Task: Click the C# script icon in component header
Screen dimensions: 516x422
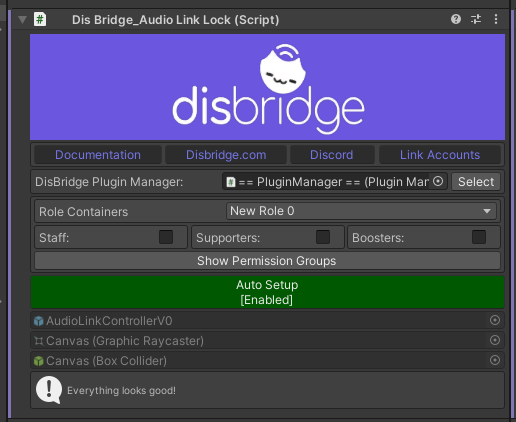Action: [40, 19]
